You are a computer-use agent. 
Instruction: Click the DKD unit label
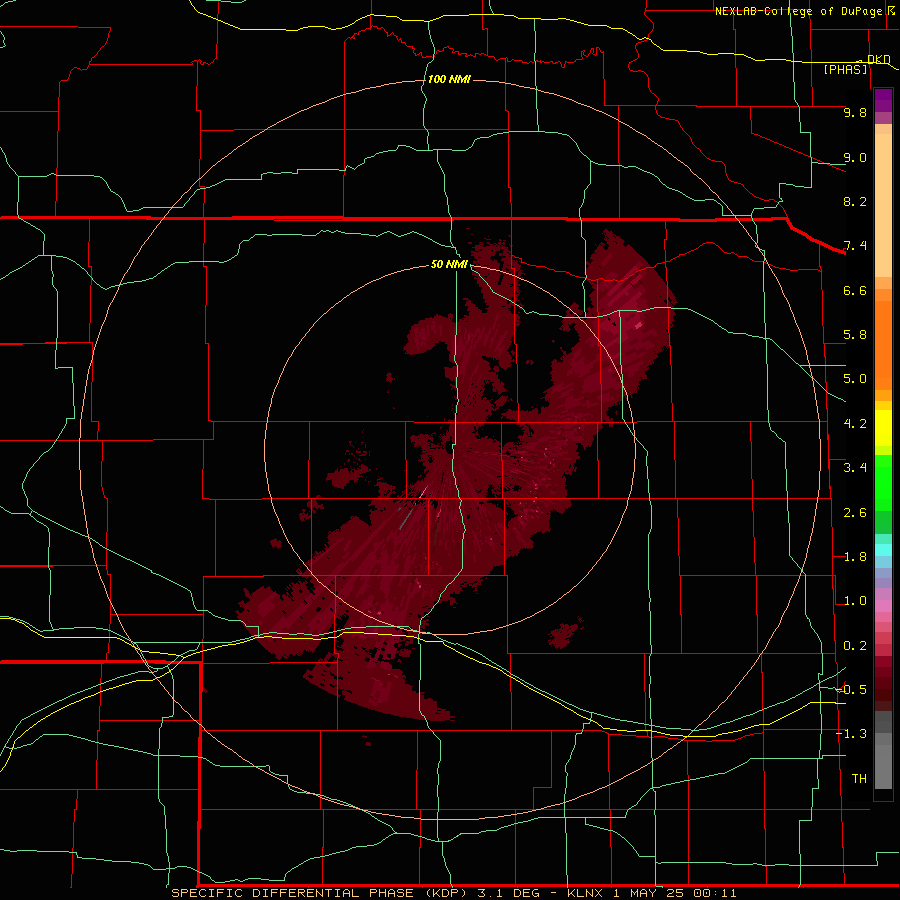click(879, 59)
